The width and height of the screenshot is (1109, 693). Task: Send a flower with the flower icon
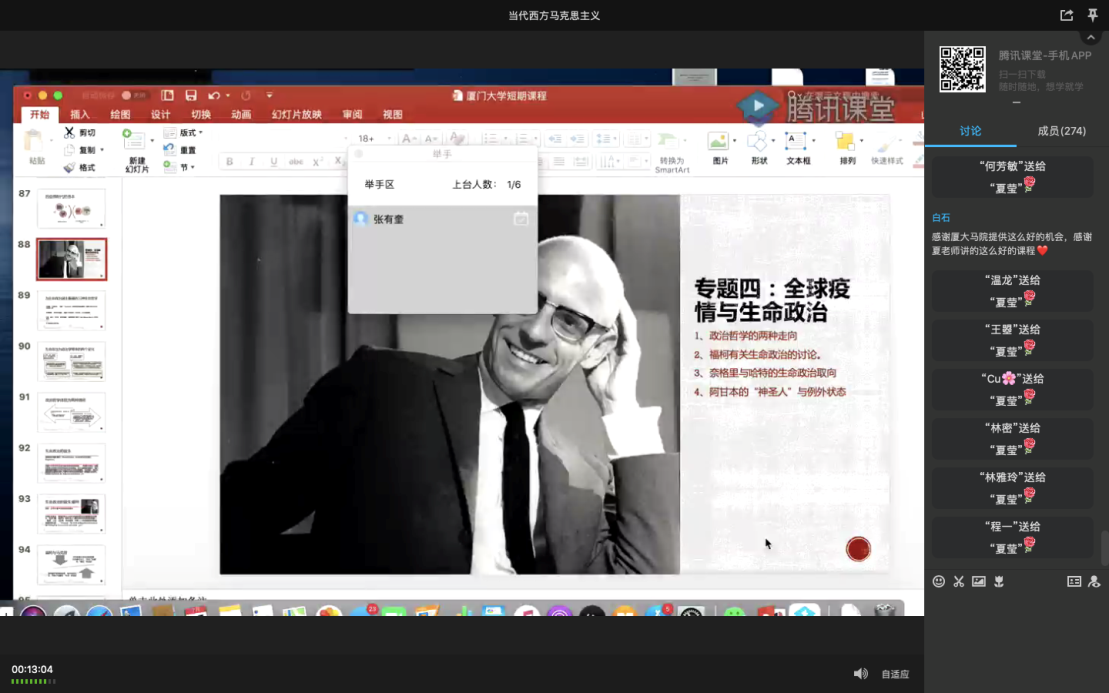[x=998, y=581]
